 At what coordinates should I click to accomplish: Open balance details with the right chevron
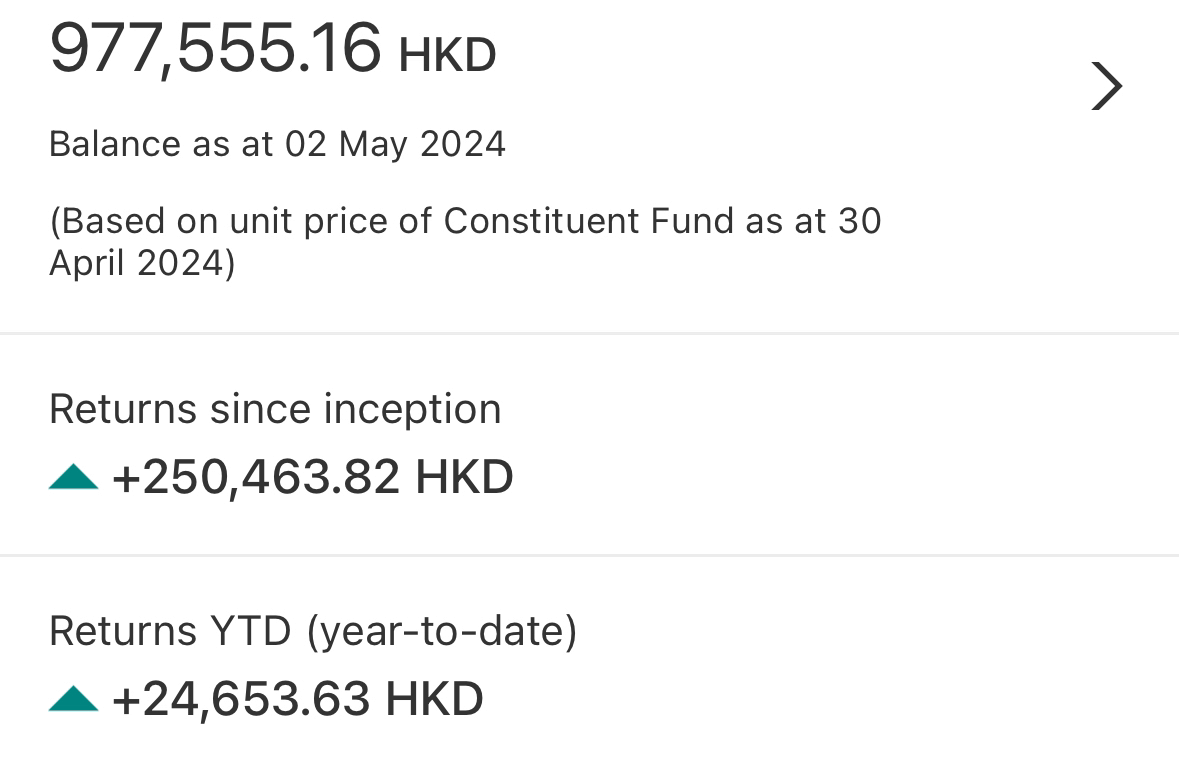[x=1106, y=86]
